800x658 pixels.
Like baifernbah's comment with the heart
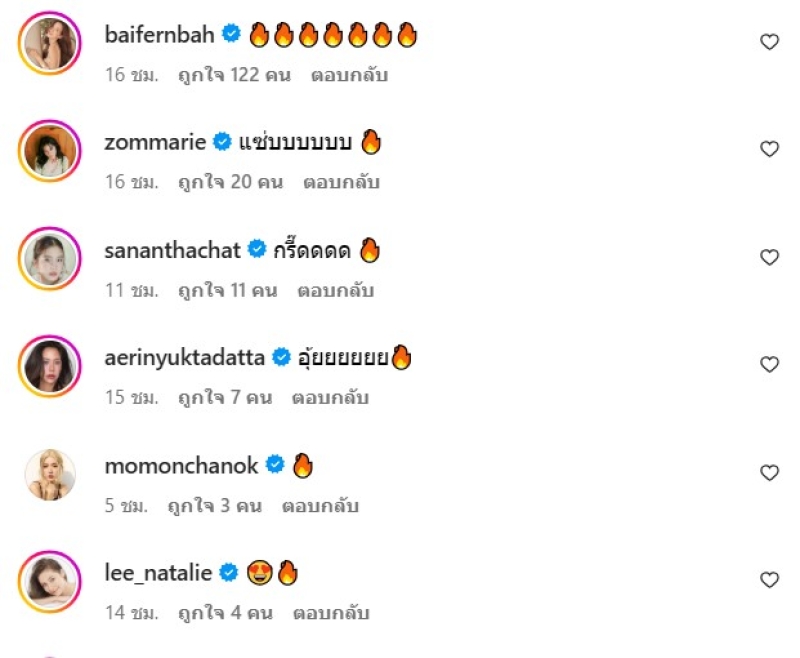tap(769, 42)
